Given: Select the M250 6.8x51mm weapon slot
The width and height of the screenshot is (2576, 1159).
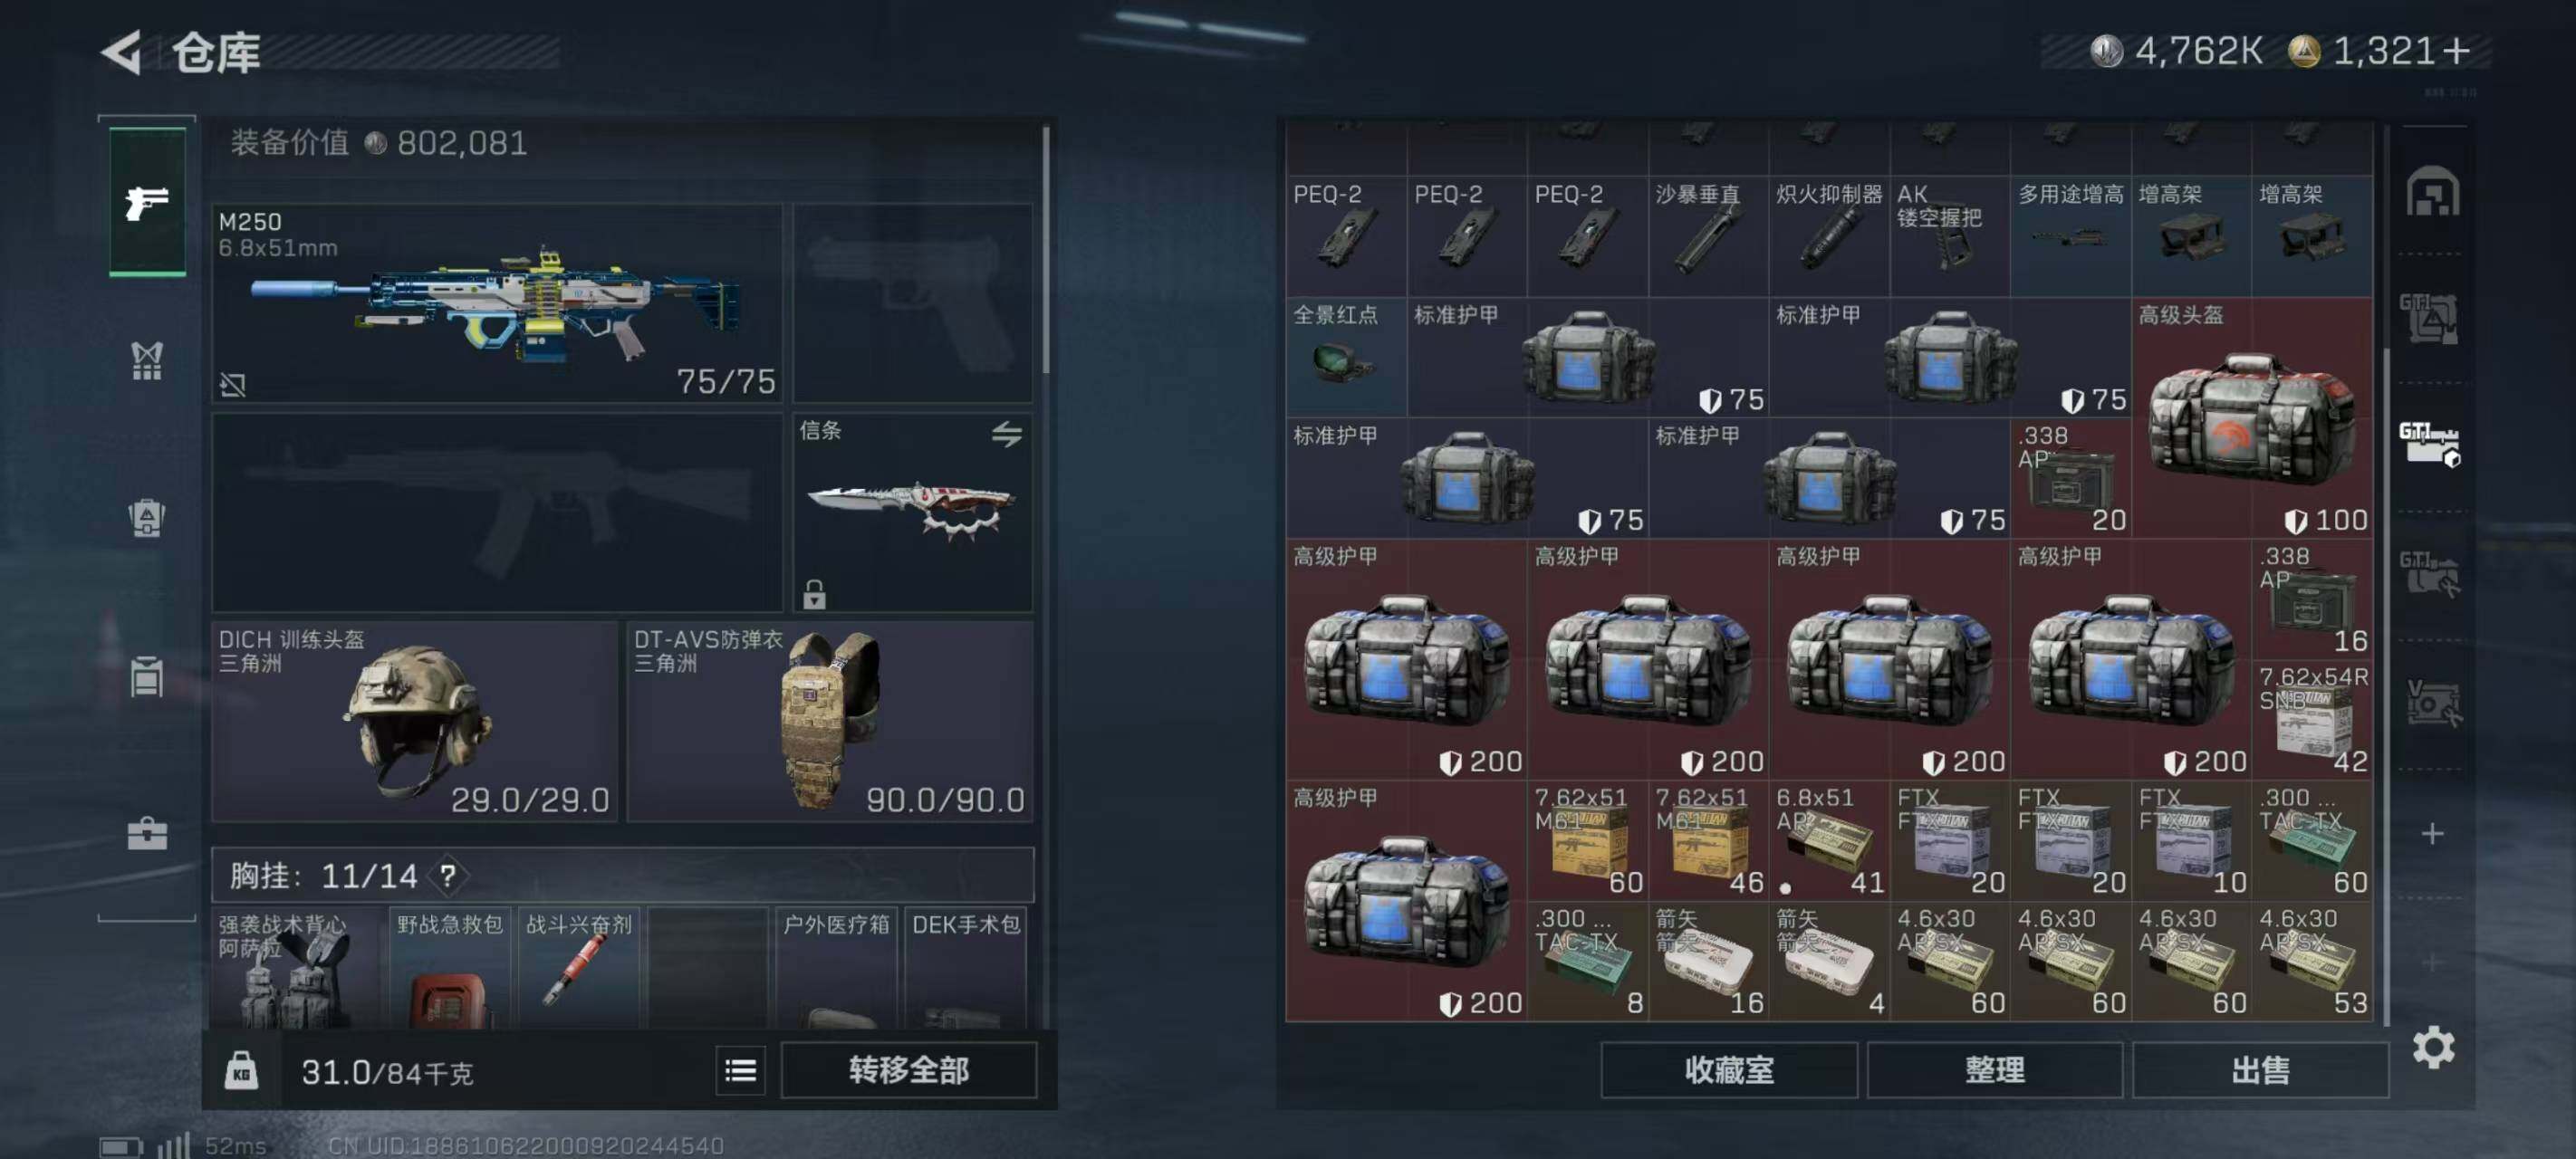Looking at the screenshot, I should (x=497, y=303).
